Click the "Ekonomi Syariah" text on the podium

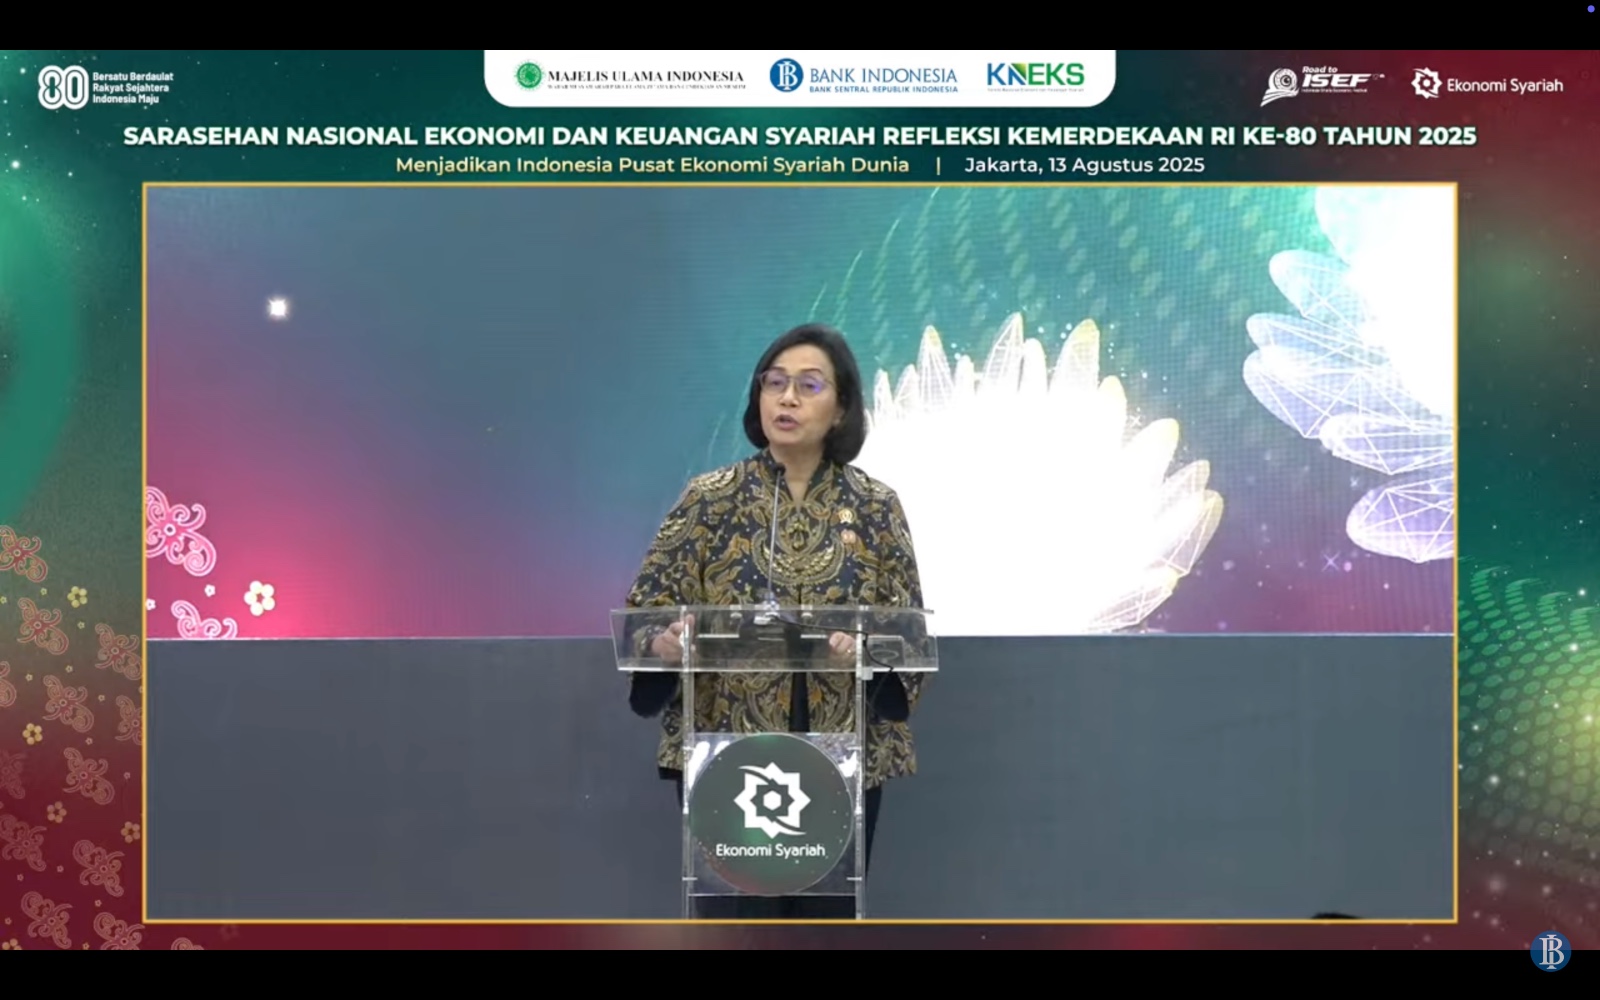770,851
